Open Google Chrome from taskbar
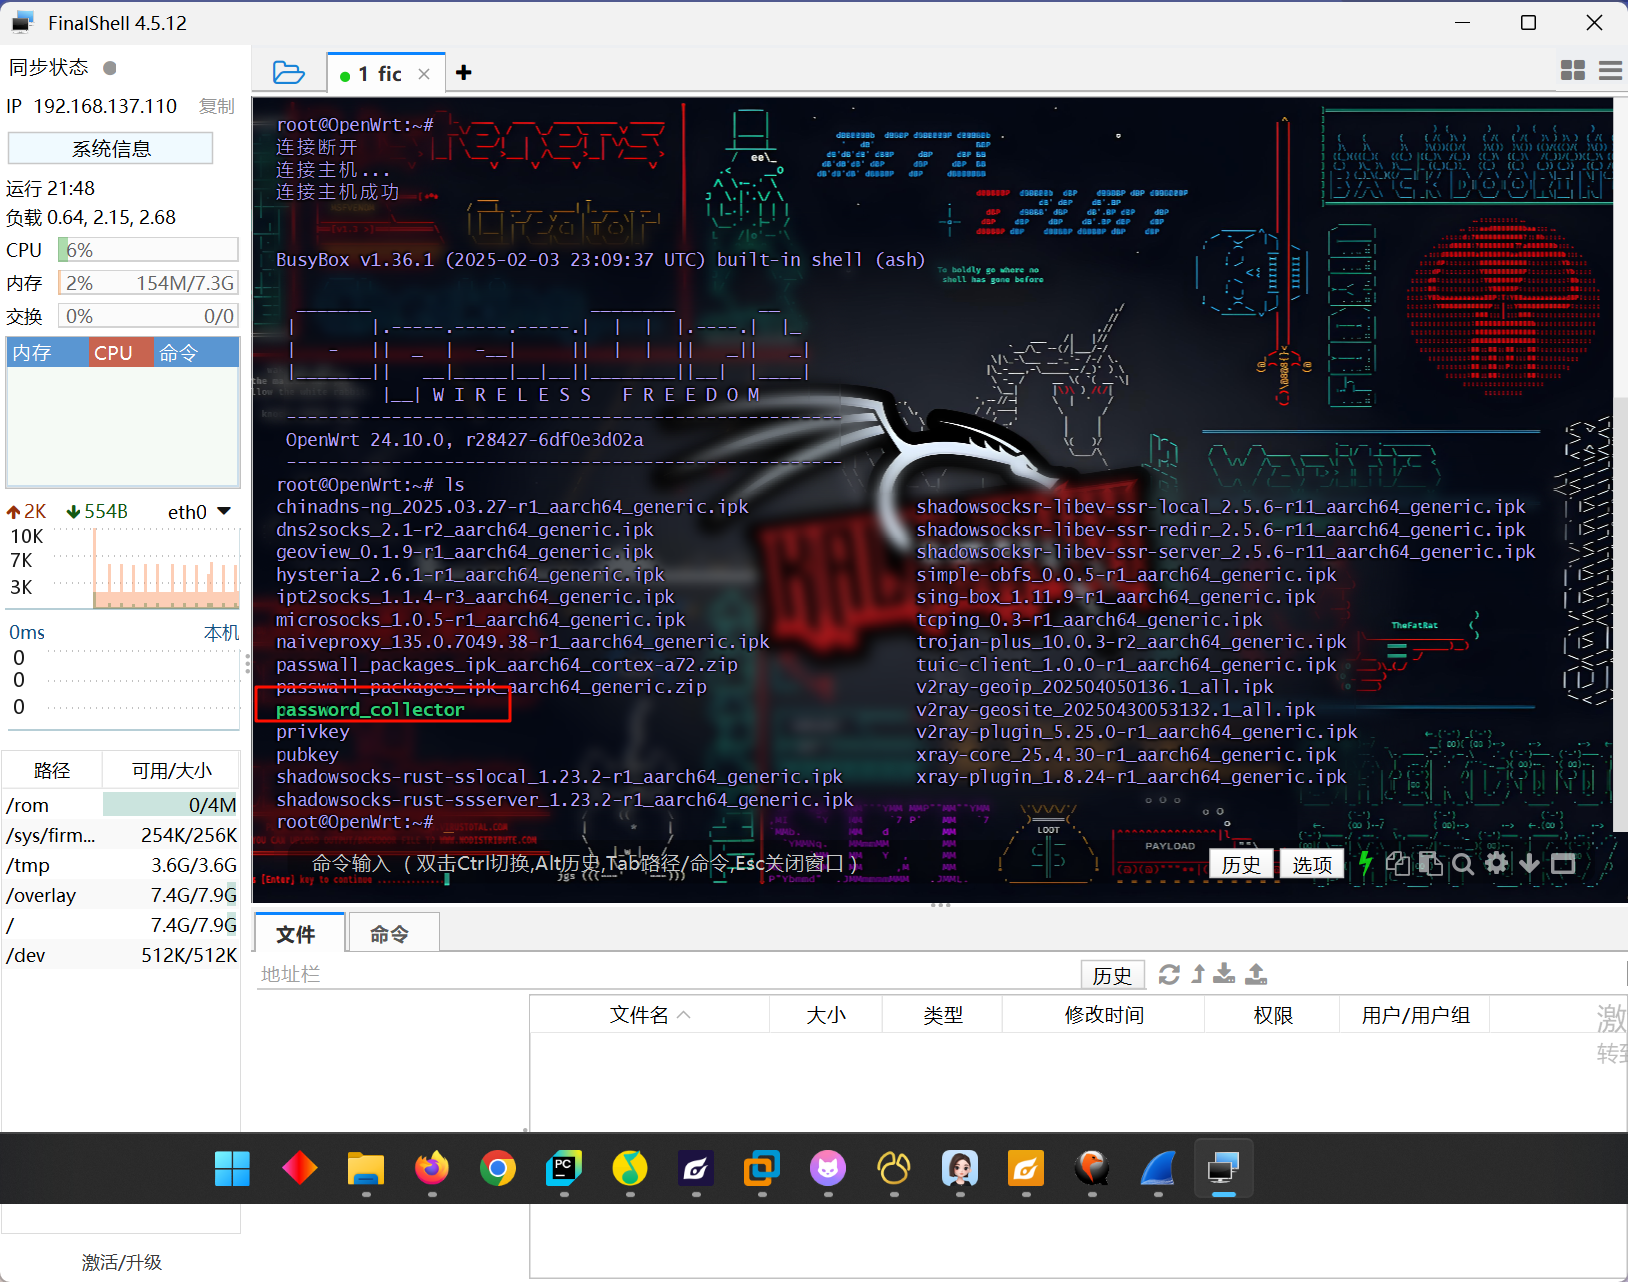This screenshot has height=1282, width=1628. 498,1168
